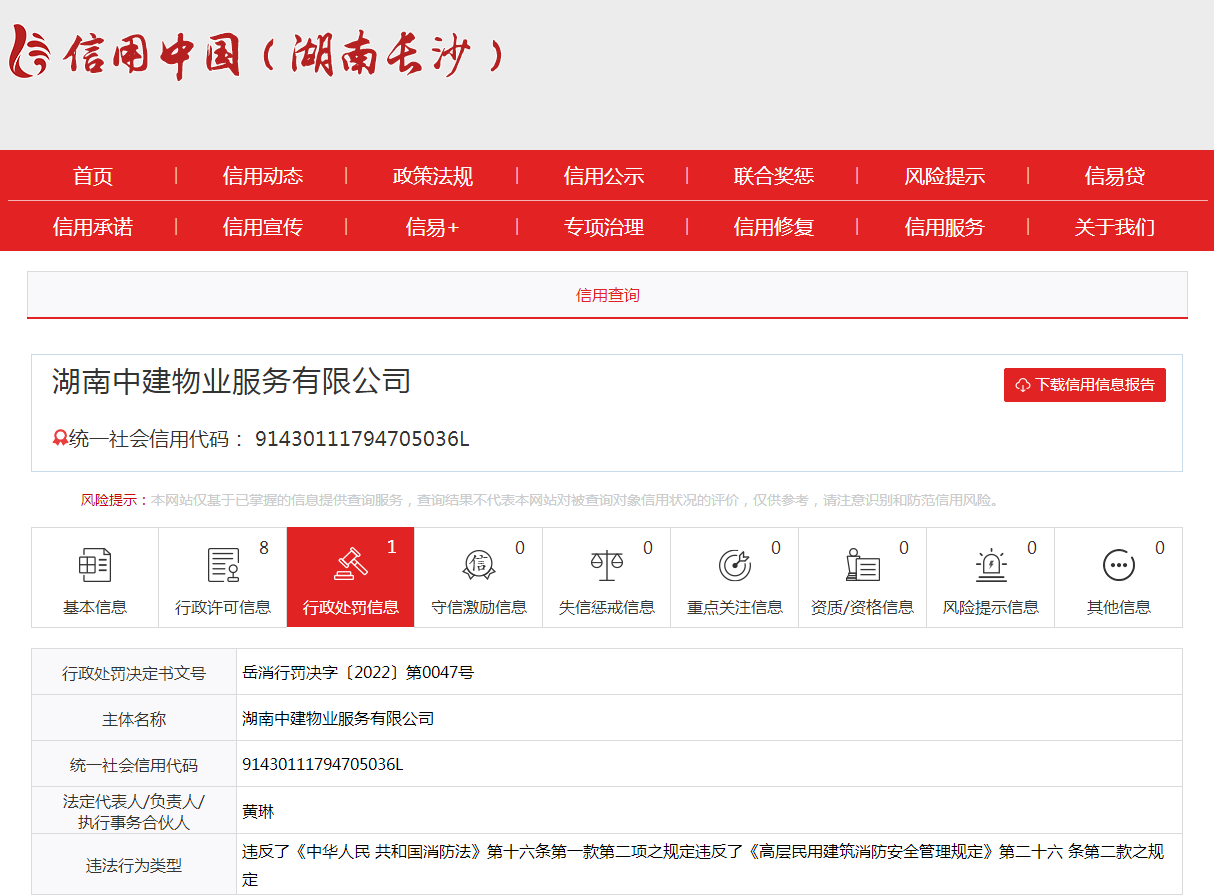Select the 行政许可信息 certificate icon
This screenshot has width=1214, height=895.
(223, 565)
